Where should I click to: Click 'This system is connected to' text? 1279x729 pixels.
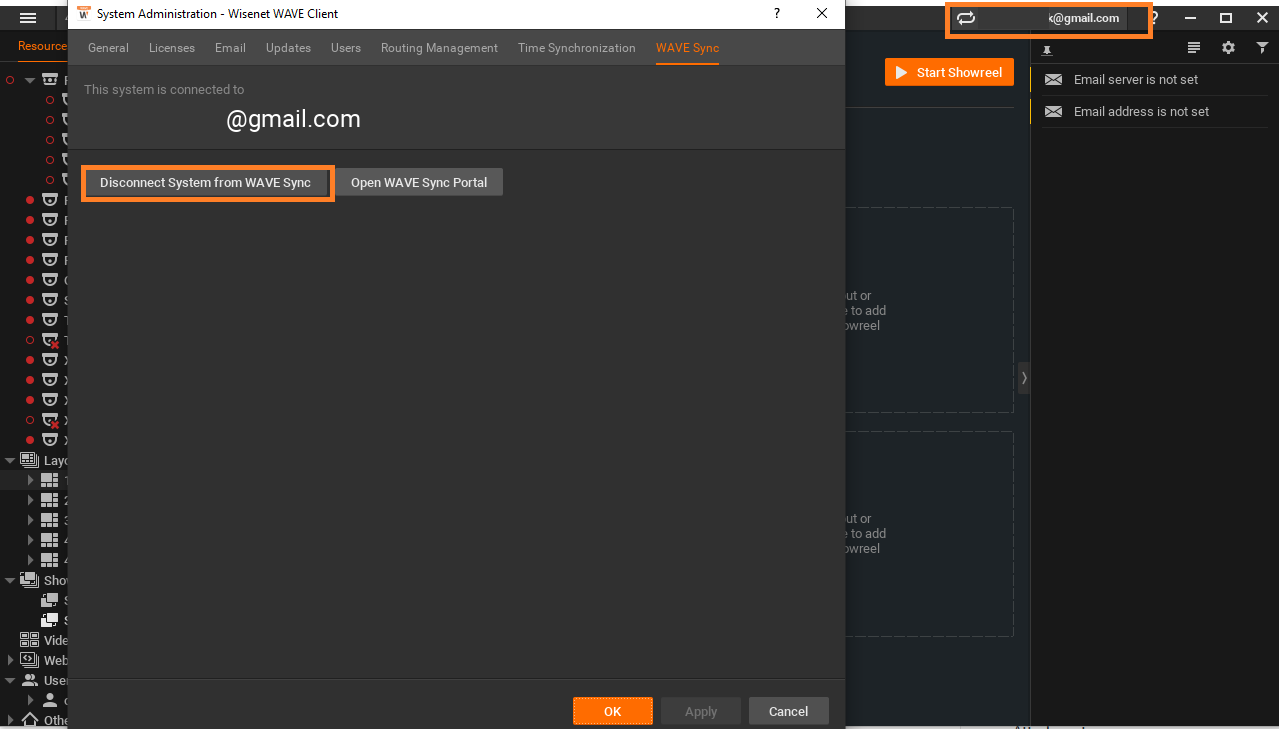[x=164, y=90]
